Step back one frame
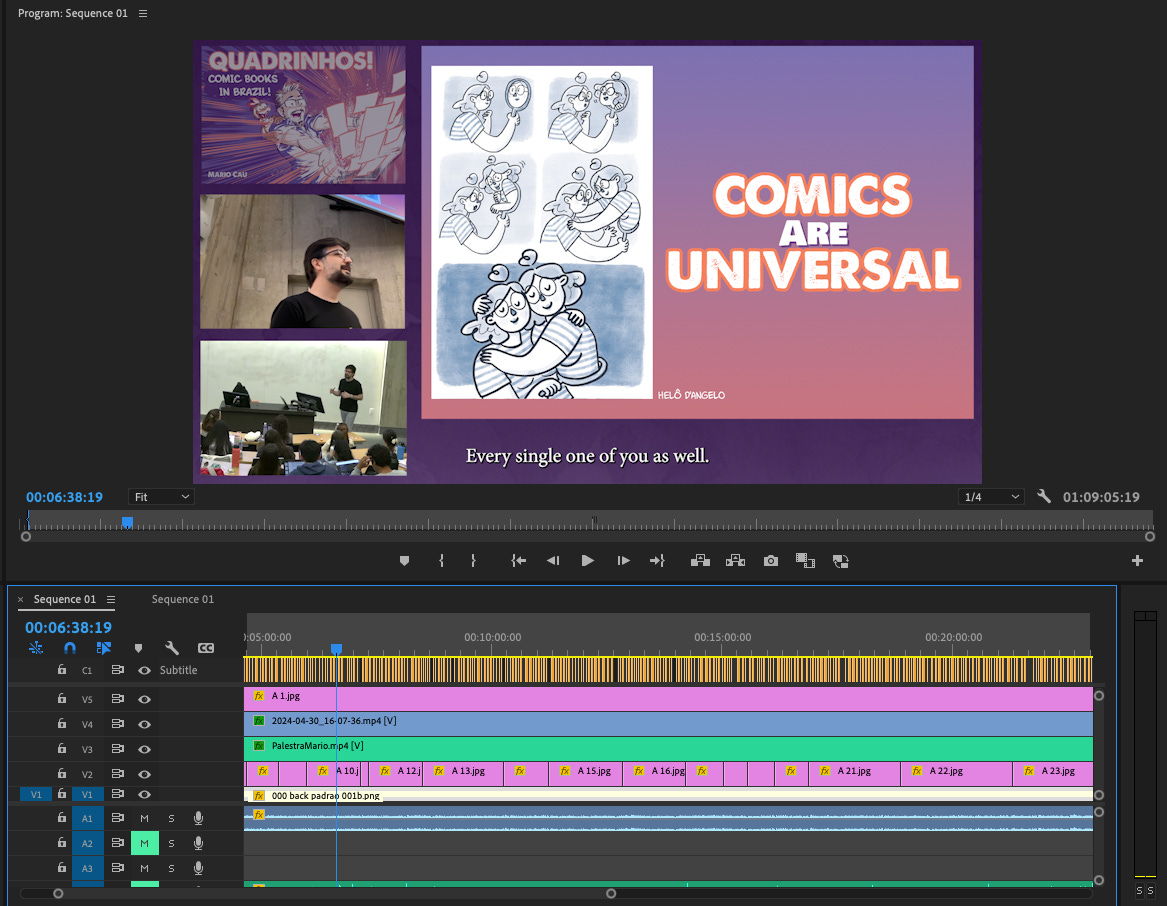 (553, 561)
